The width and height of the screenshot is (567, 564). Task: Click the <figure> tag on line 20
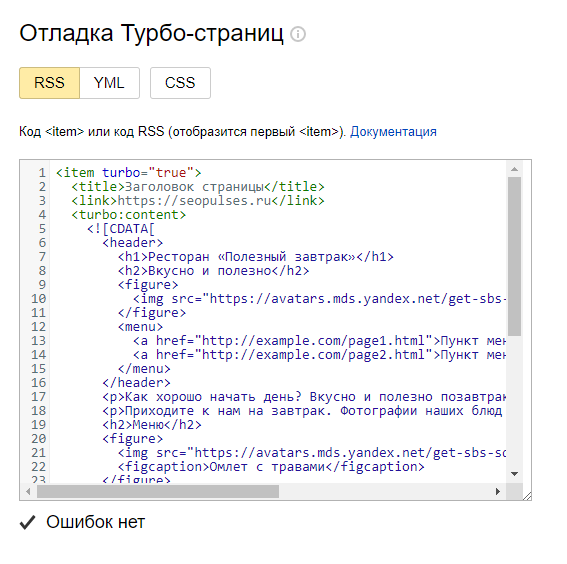[133, 439]
